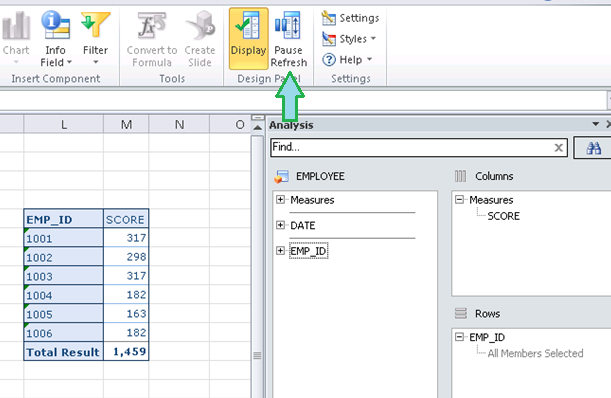Click the split box above the scrollbar
Image resolution: width=611 pixels, height=398 pixels.
click(257, 117)
